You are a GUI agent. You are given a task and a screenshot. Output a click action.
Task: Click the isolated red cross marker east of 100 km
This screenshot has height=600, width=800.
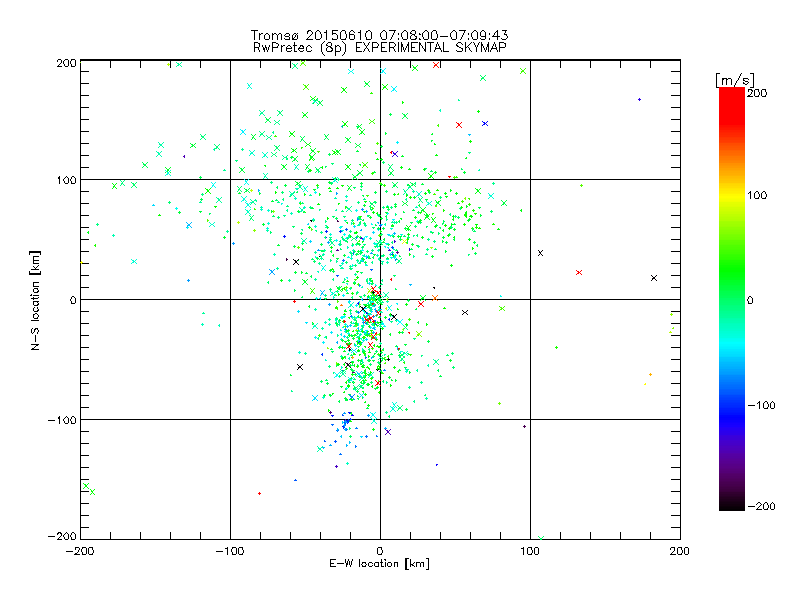click(x=579, y=272)
